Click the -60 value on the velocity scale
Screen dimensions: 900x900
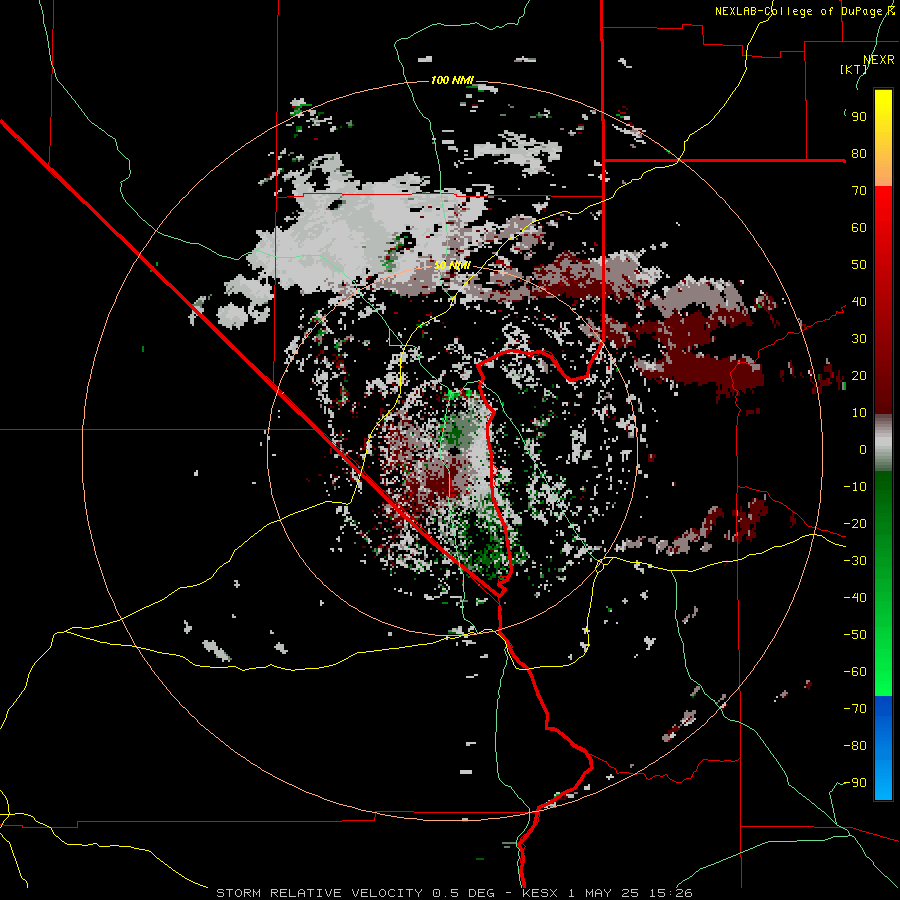tap(855, 672)
